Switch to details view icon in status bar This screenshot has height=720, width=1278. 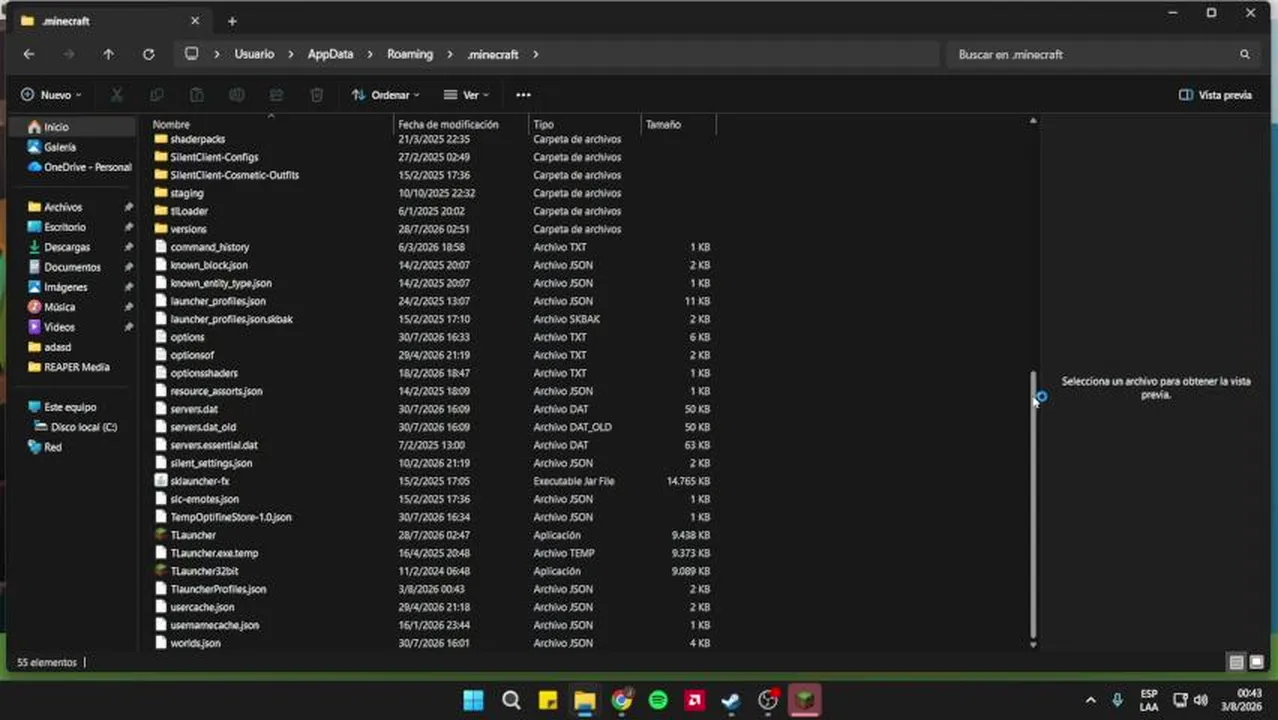1236,662
